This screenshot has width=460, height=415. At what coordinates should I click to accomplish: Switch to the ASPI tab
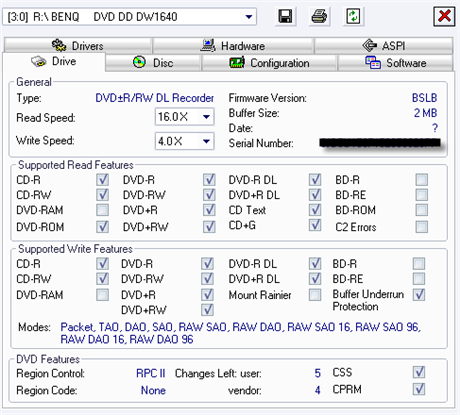click(x=384, y=45)
